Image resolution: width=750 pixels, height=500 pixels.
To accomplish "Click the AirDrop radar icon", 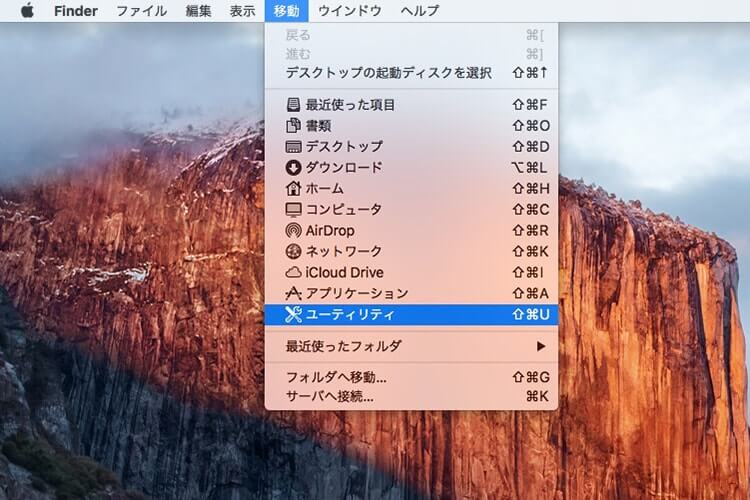I will [x=293, y=230].
